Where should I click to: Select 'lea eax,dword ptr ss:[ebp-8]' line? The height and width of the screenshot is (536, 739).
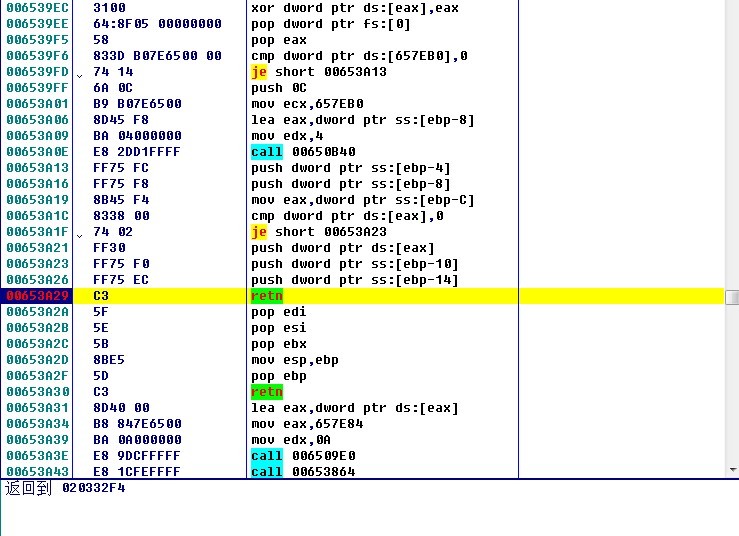(362, 120)
